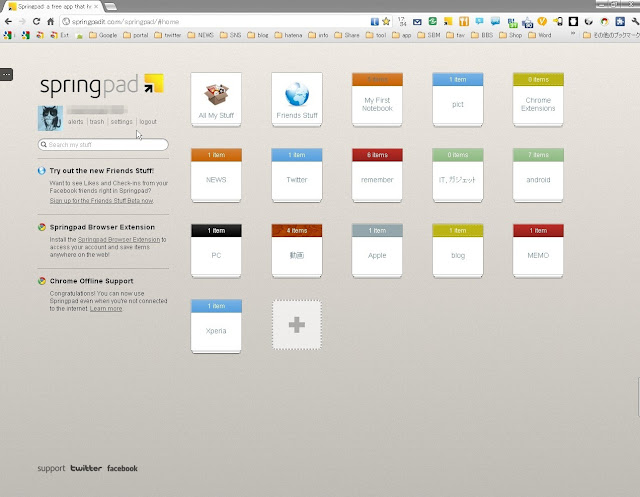
Task: Open the NEWS bookmarks folder
Action: pyautogui.click(x=201, y=35)
